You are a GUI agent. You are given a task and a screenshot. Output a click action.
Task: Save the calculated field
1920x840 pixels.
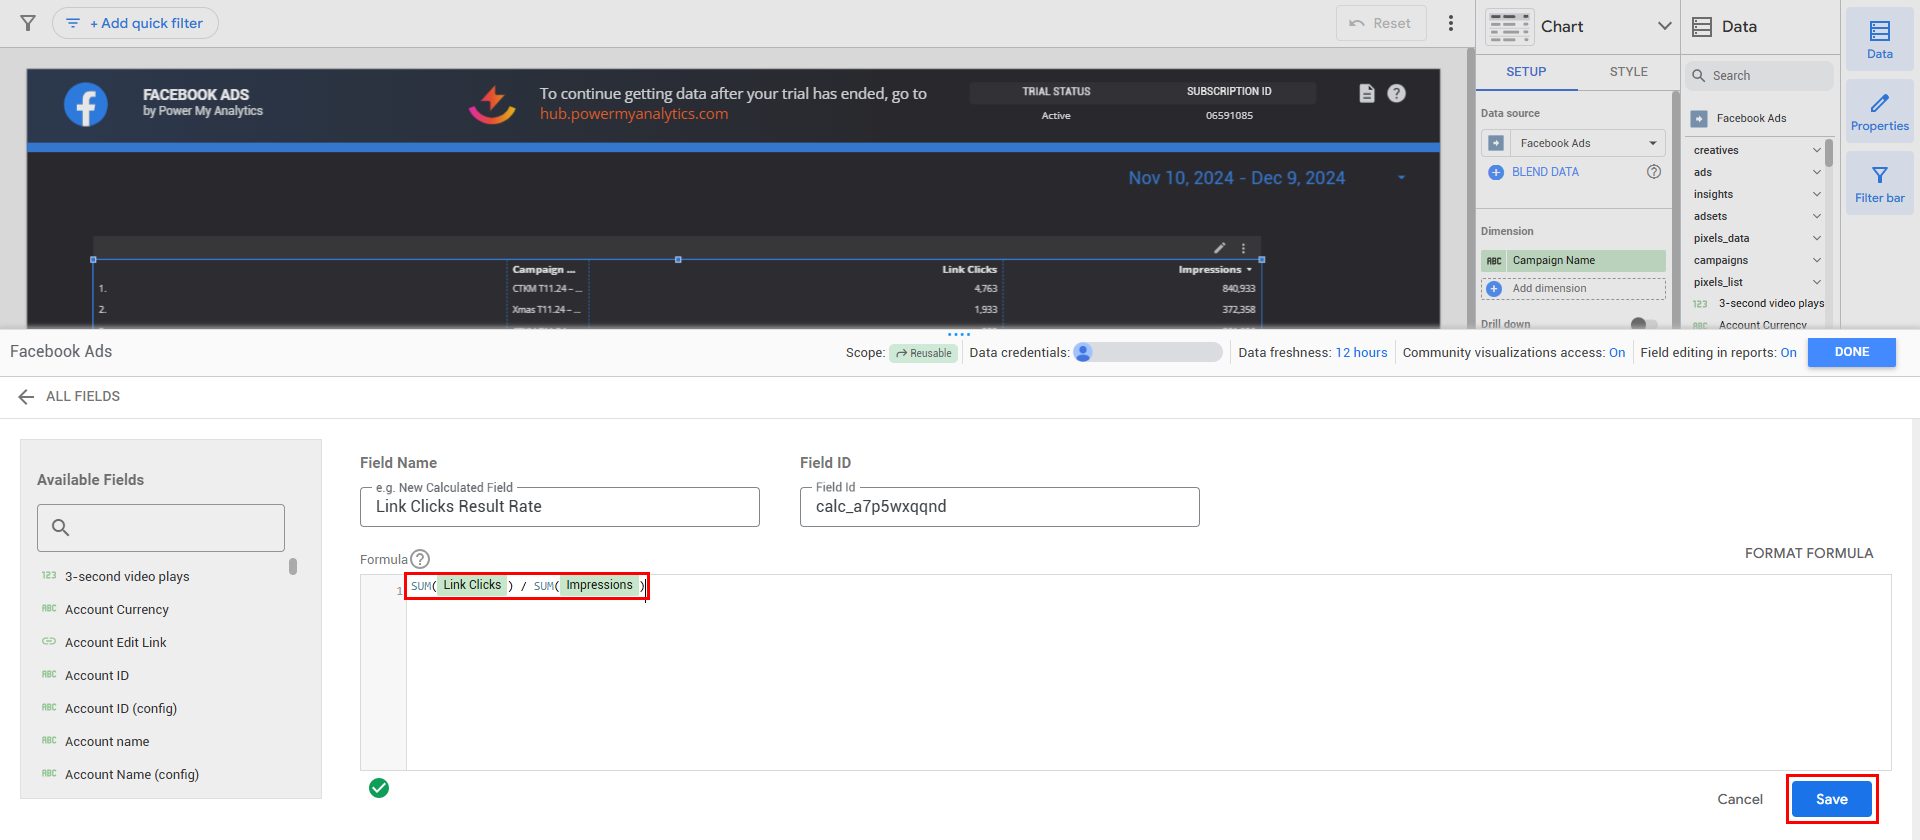click(1831, 799)
